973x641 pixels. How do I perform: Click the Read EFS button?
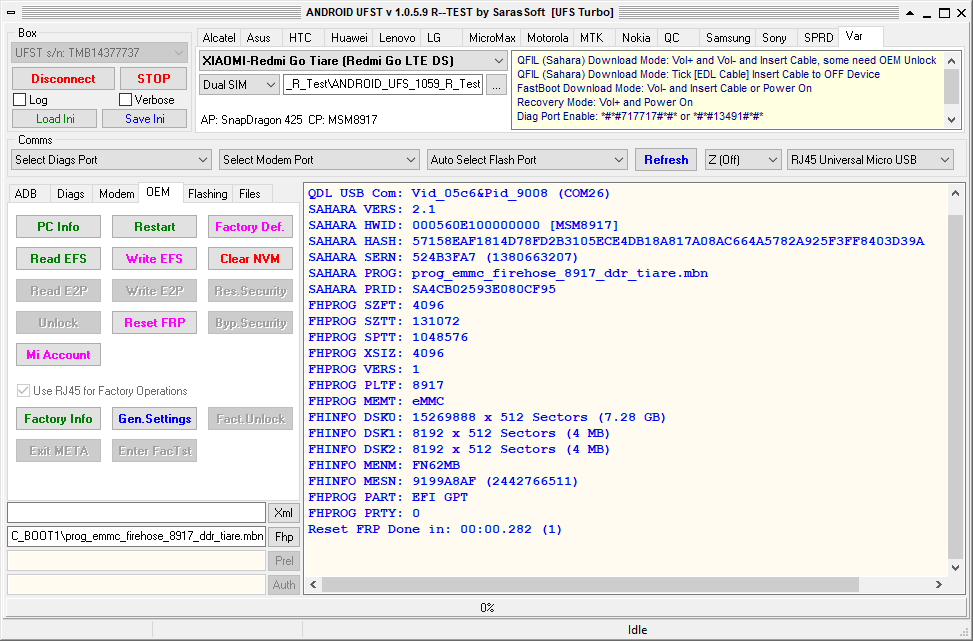point(58,259)
